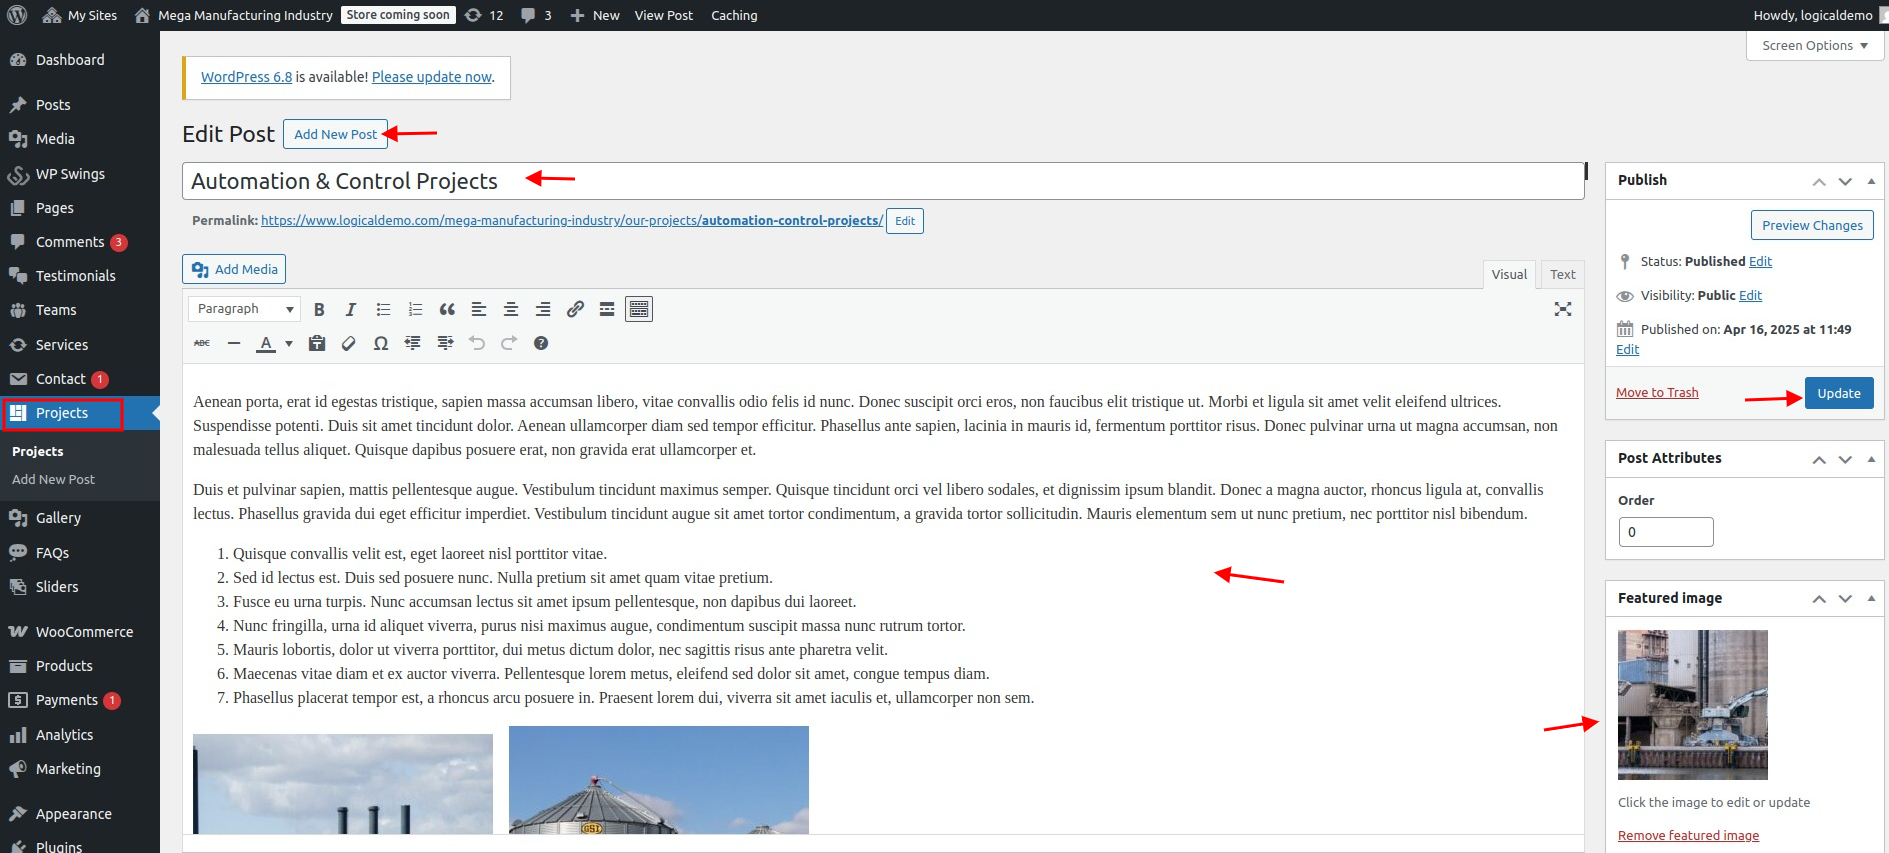
Task: Toggle the second toolbar row (Toolbar Toggle)
Action: click(639, 310)
